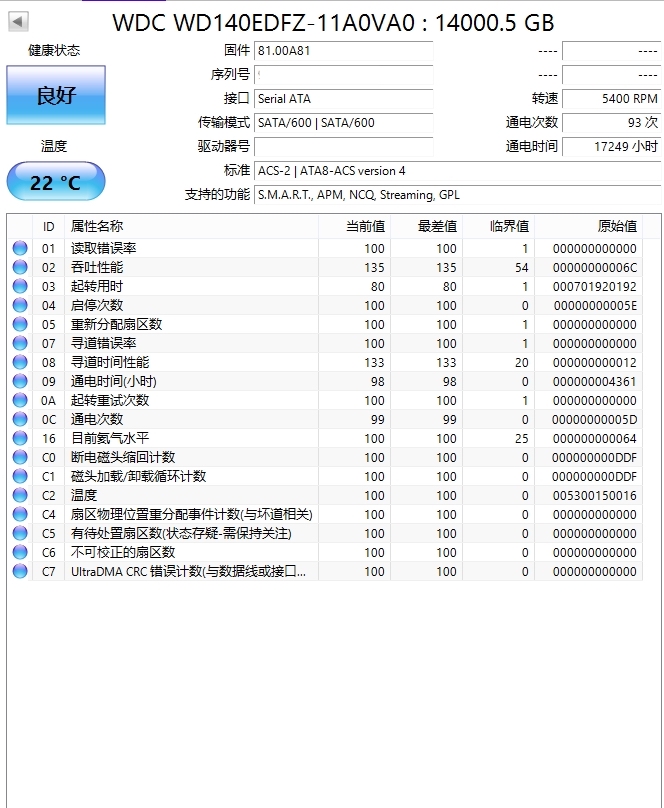The image size is (664, 808).
Task: Click the 22 °C temperature button
Action: [56, 181]
